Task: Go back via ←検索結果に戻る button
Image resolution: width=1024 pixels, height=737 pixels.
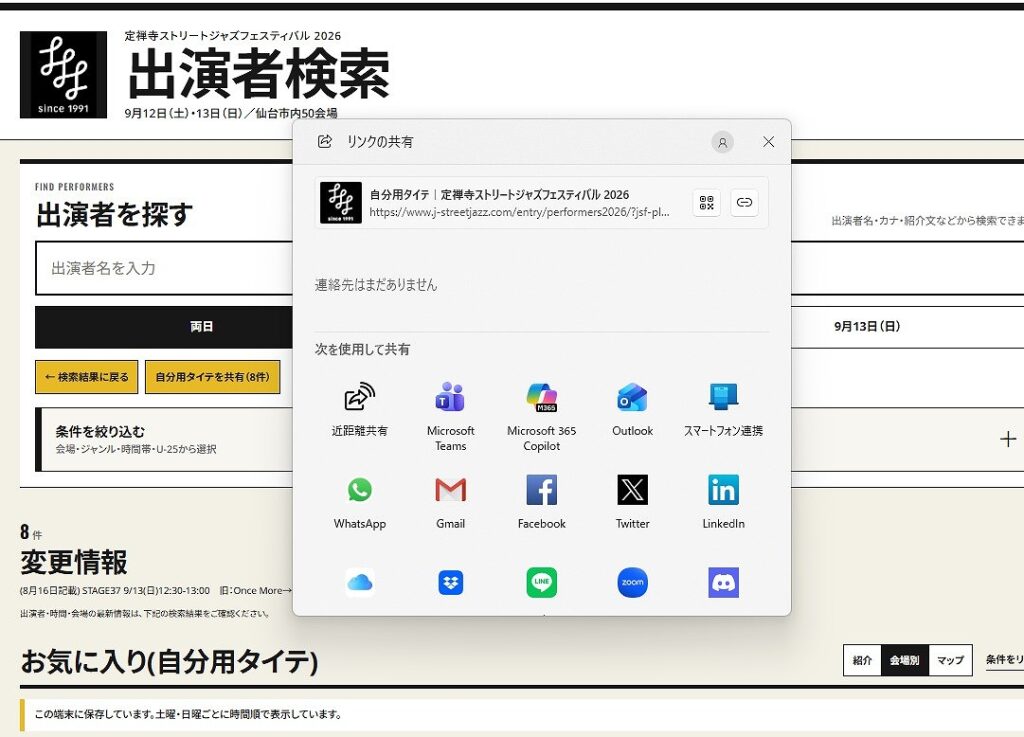Action: [87, 377]
